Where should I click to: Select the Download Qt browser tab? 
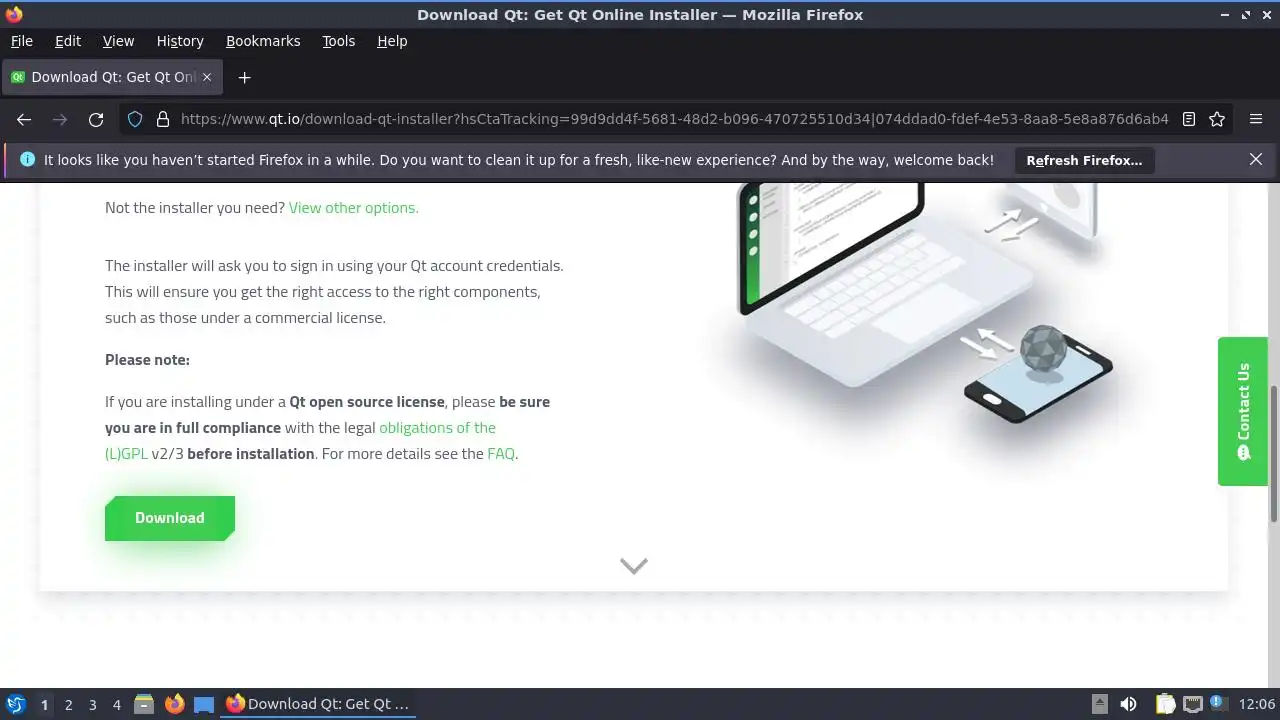(x=112, y=77)
